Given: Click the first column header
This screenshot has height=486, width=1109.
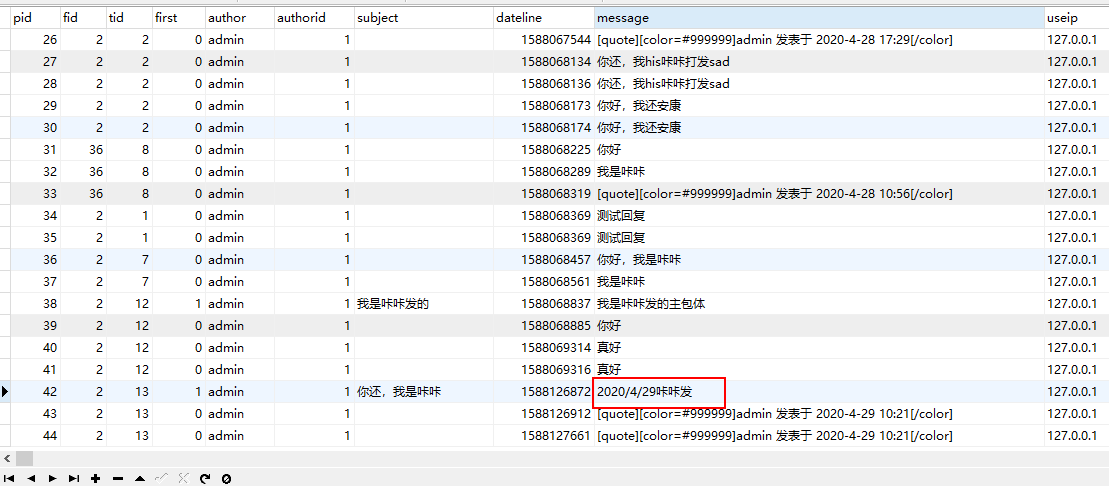Looking at the screenshot, I should coord(178,18).
